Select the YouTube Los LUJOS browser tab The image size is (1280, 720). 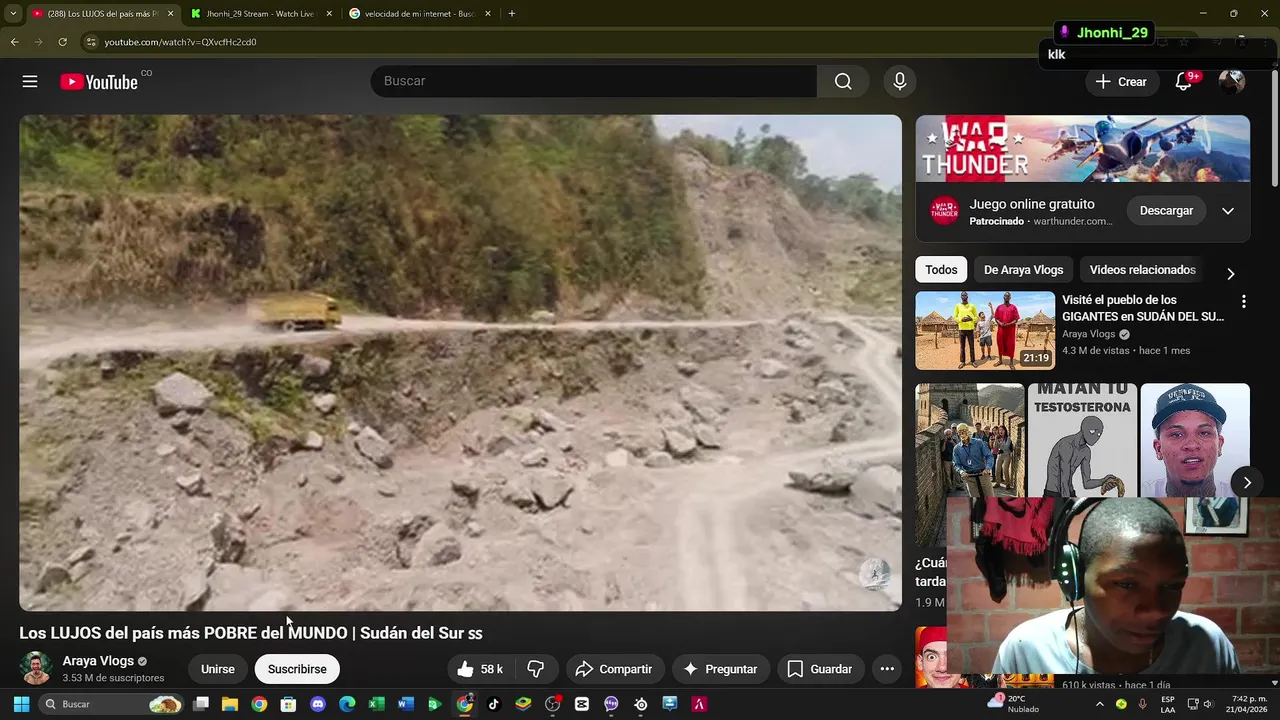tap(102, 14)
